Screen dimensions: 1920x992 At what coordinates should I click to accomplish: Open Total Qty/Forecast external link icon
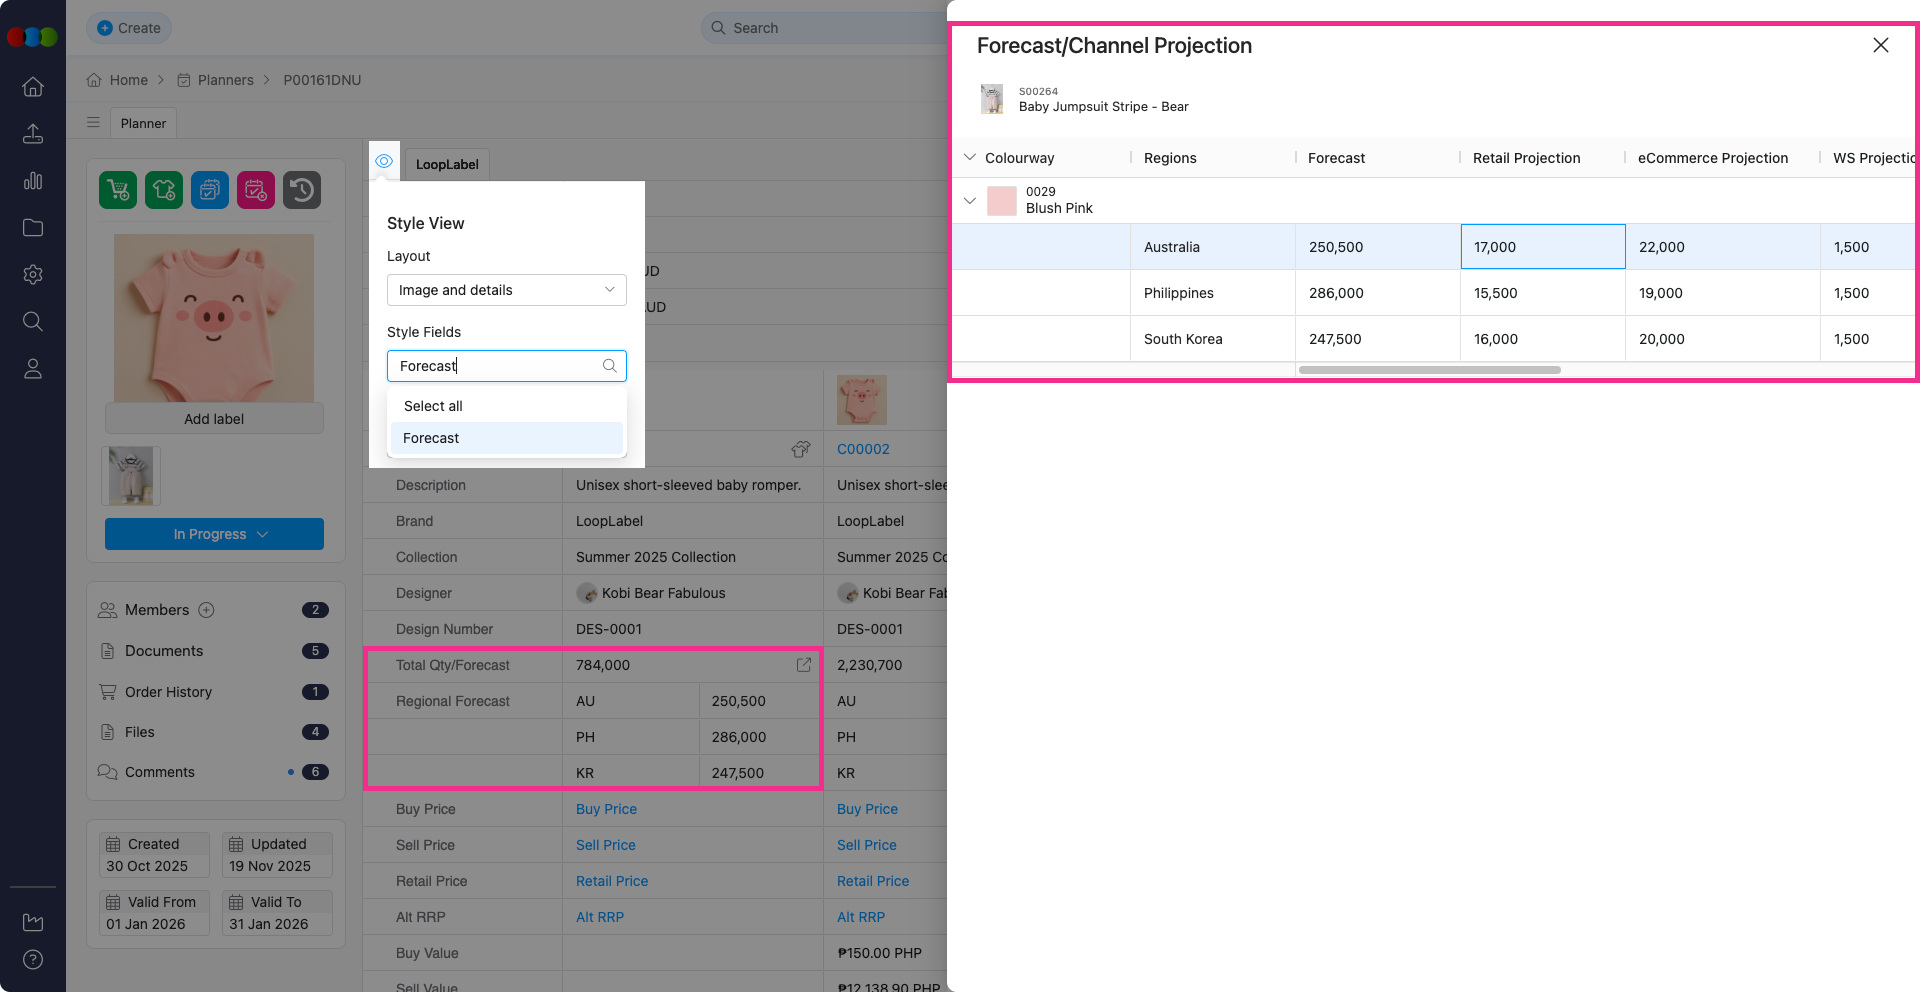[803, 665]
